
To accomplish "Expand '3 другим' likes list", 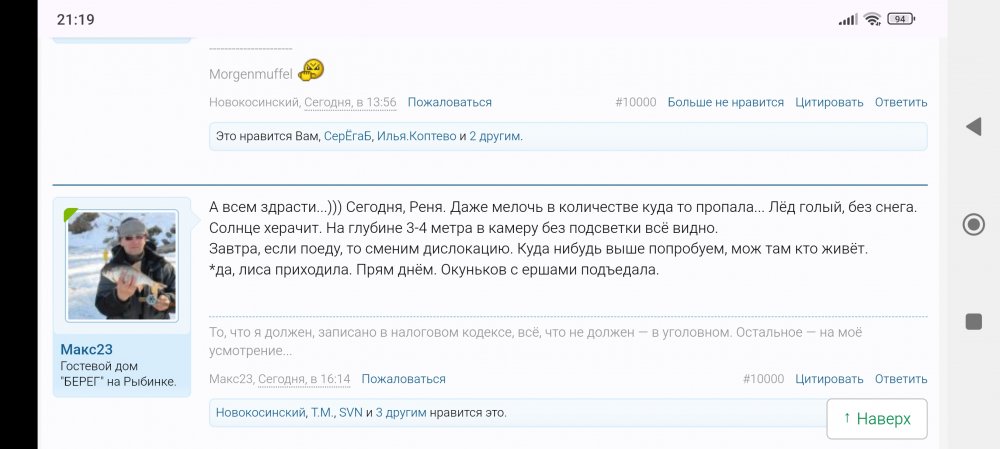I will coord(401,412).
